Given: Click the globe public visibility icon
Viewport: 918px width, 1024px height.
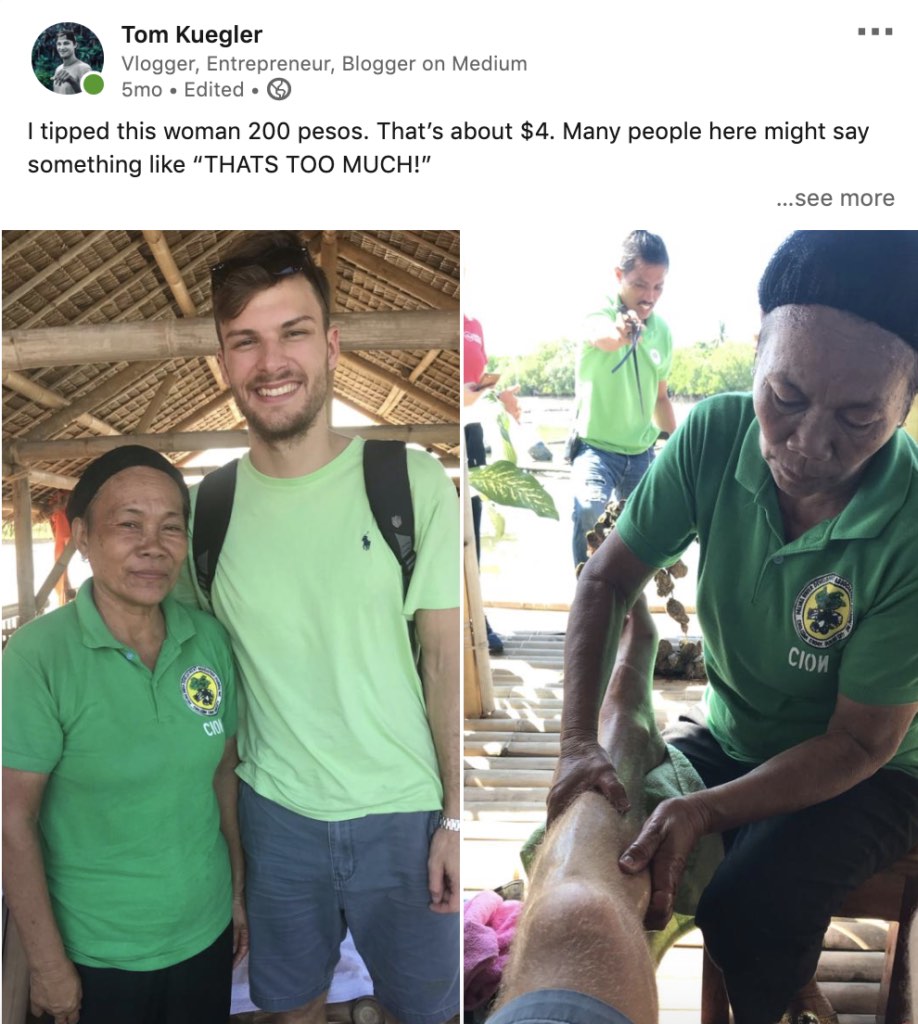Looking at the screenshot, I should pos(279,89).
